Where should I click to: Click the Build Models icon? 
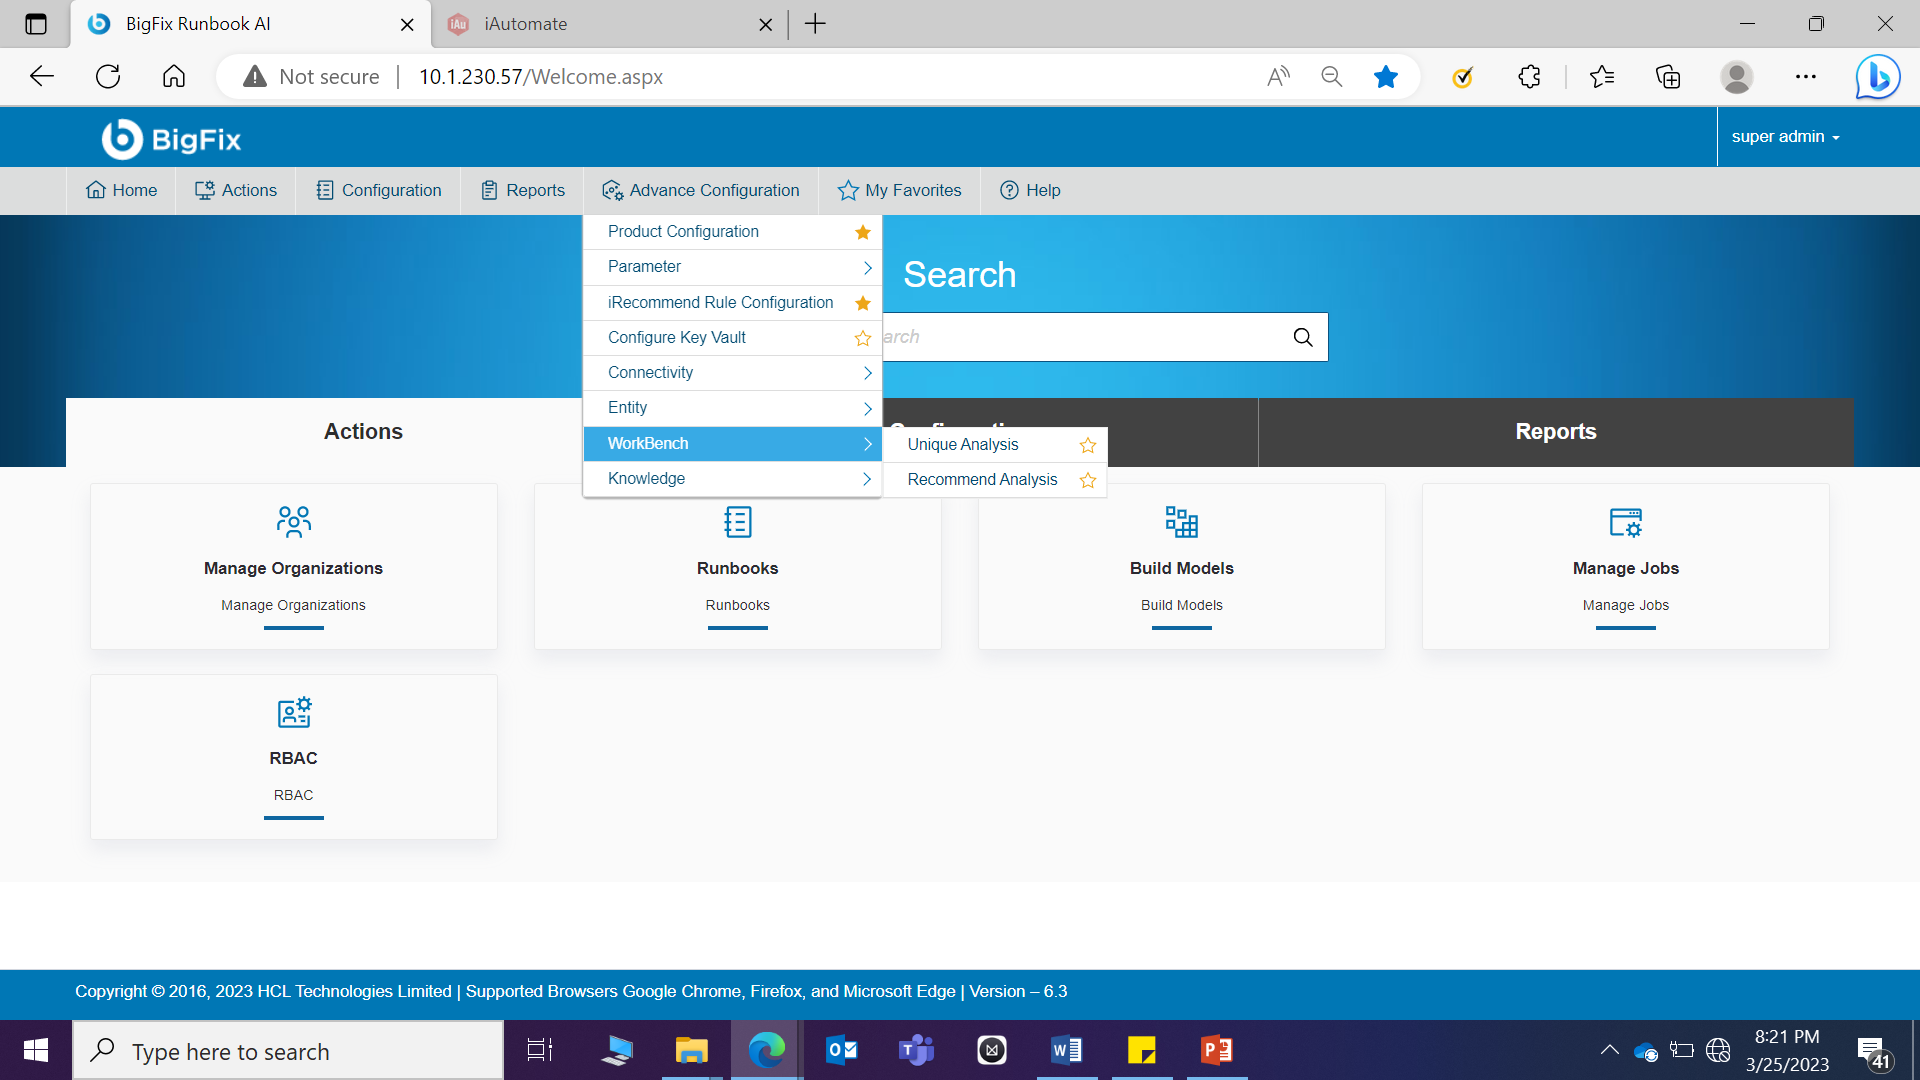coord(1181,522)
